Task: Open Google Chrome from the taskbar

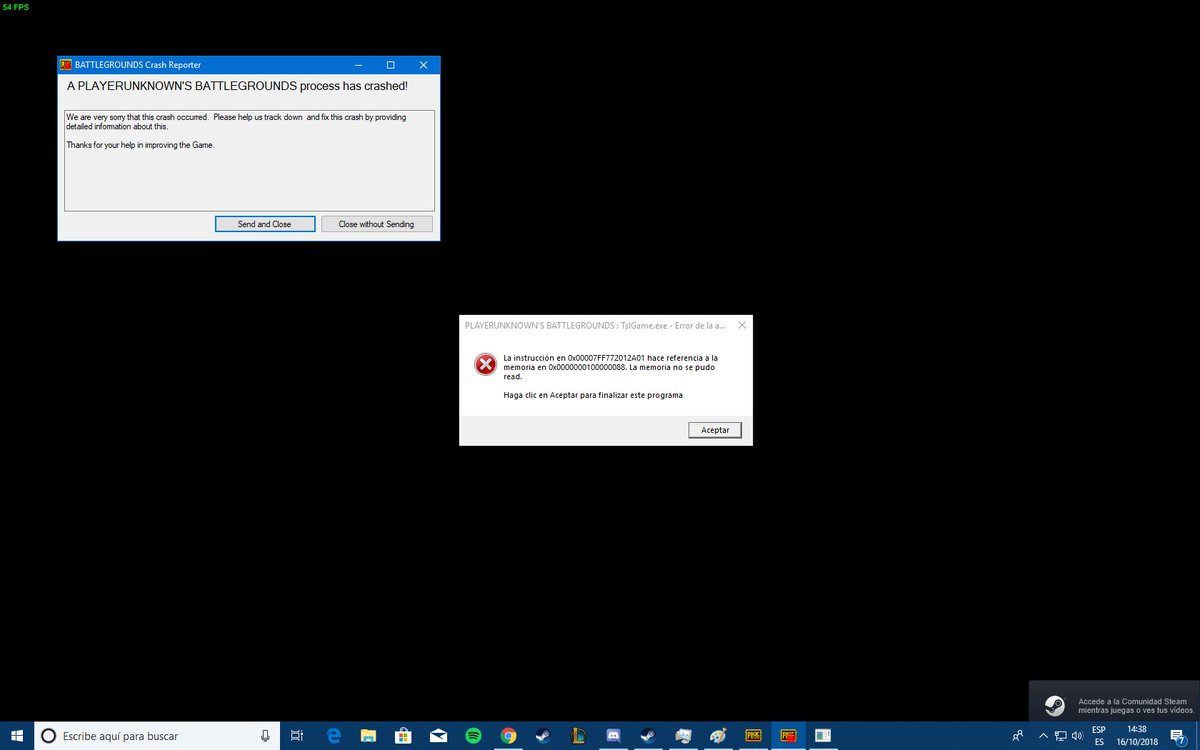Action: [509, 736]
